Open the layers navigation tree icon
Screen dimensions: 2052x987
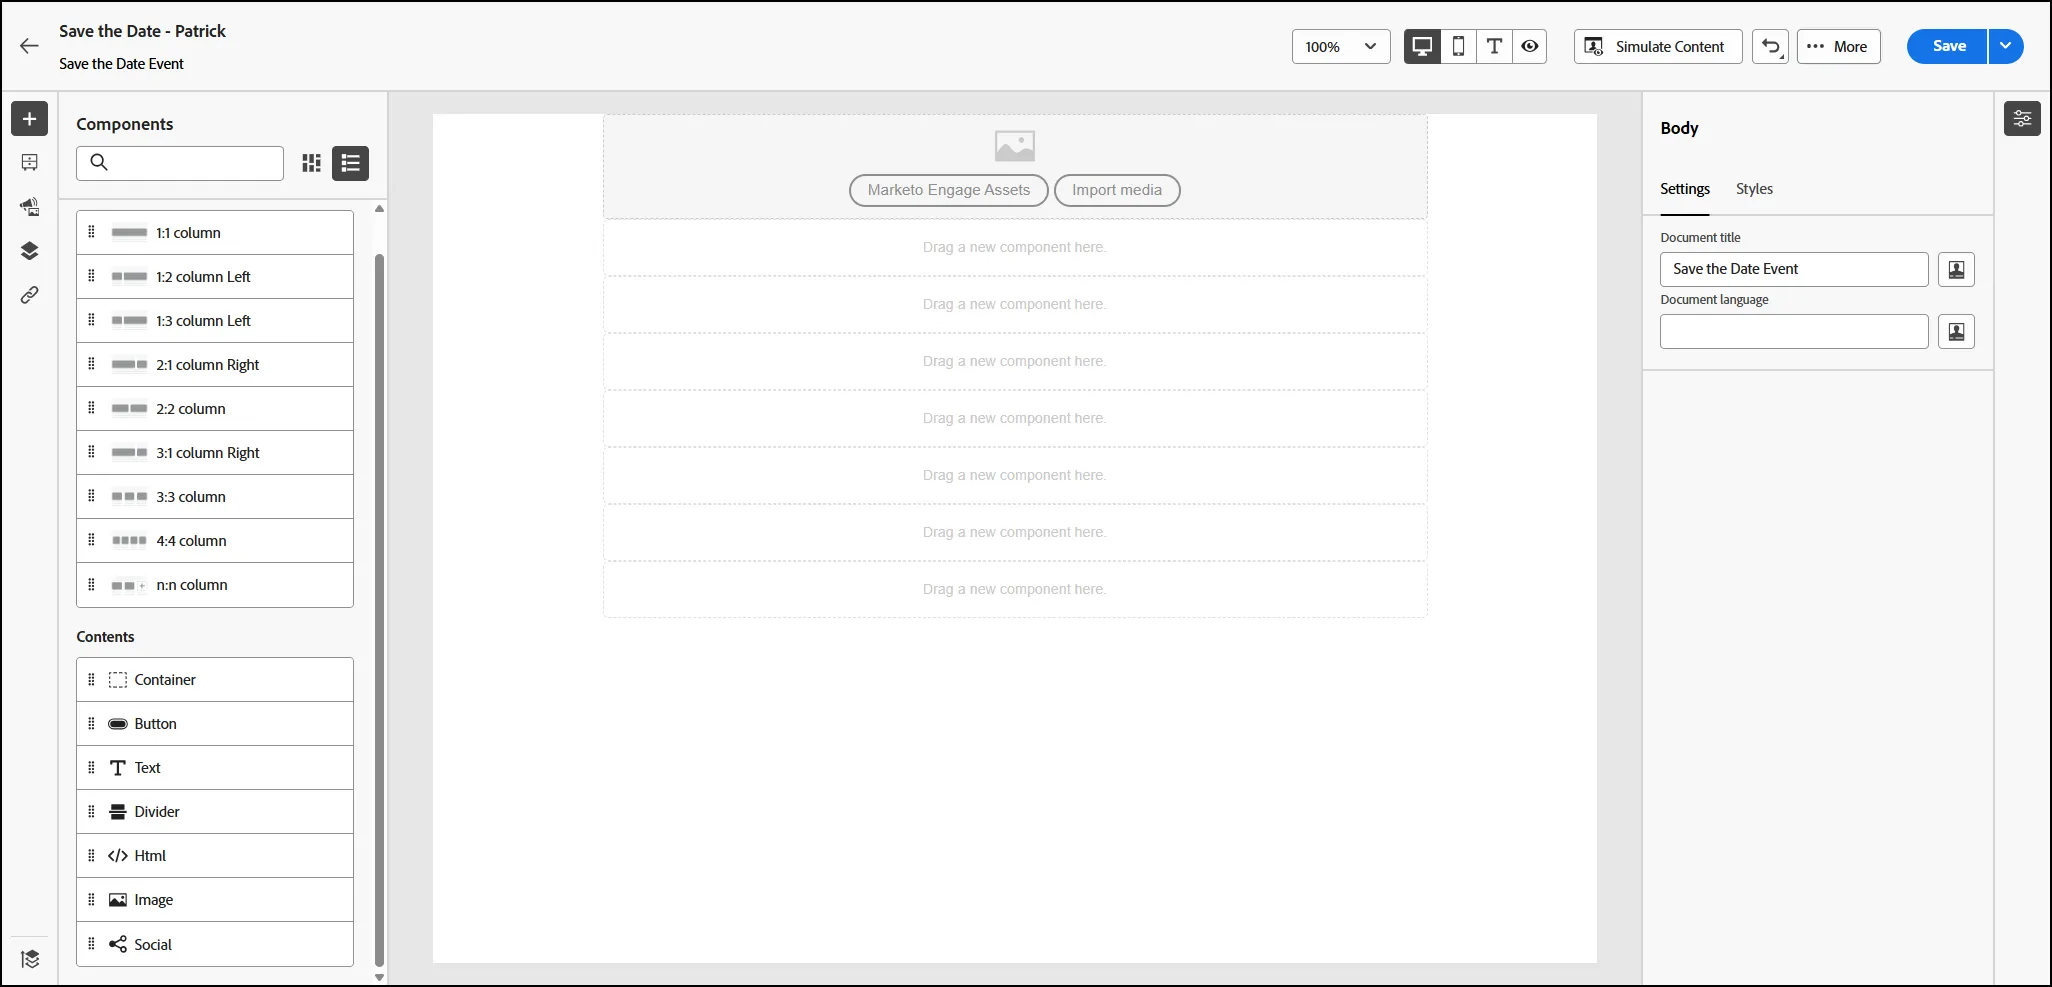[x=30, y=251]
